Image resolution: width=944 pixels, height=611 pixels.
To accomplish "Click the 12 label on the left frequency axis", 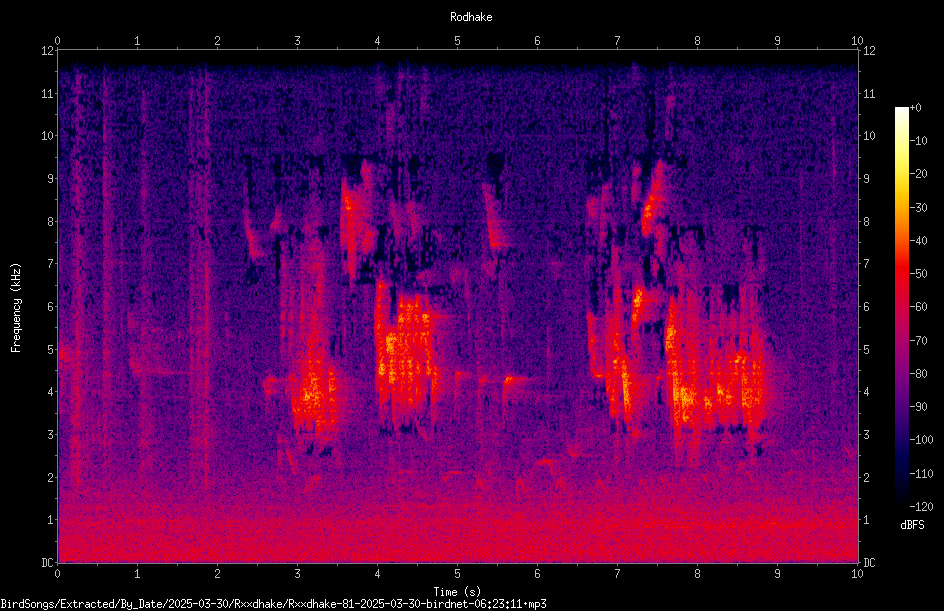I will tap(48, 51).
